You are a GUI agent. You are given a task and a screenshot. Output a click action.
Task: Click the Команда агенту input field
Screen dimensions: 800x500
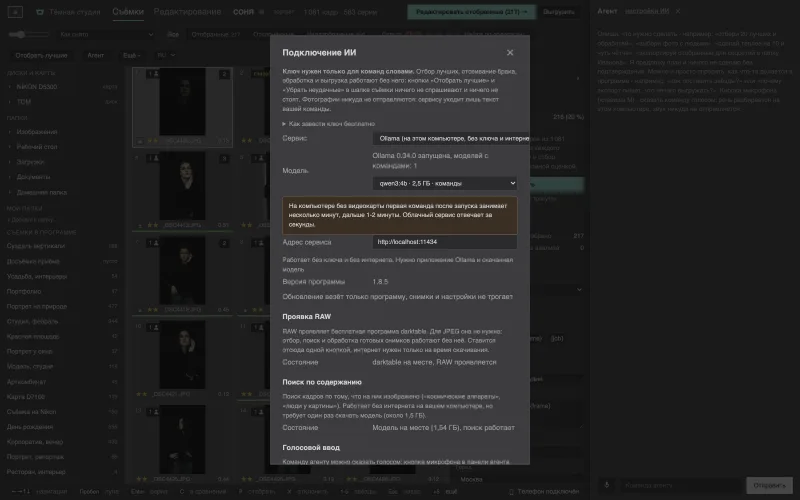[x=680, y=485]
